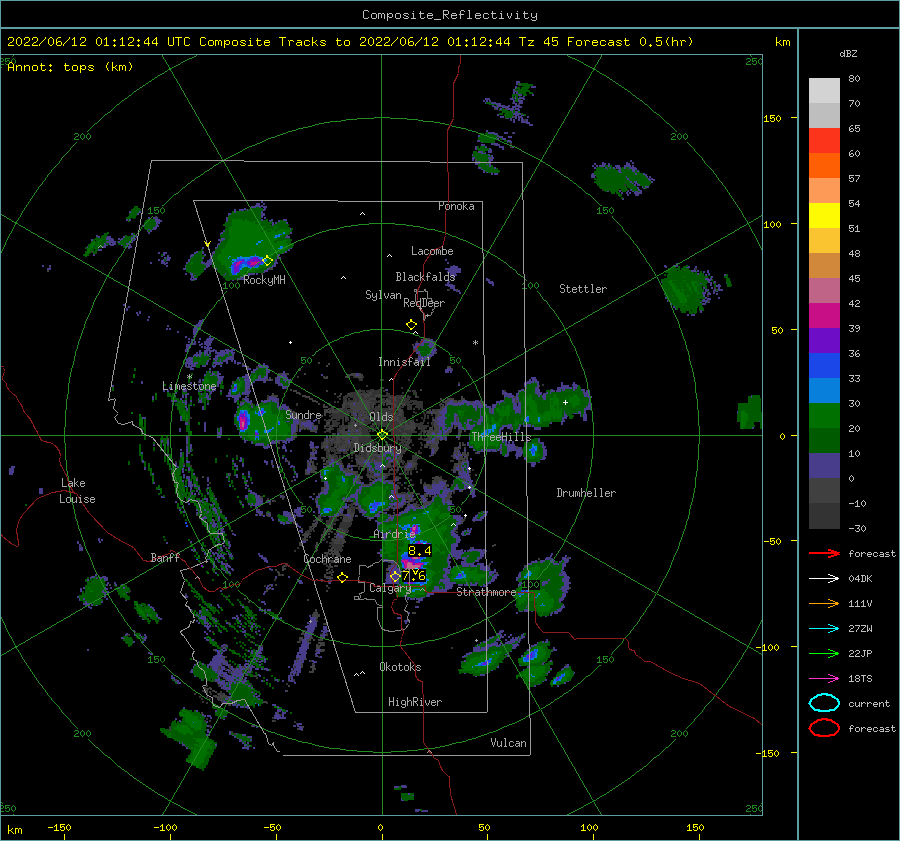Click the HighRiver label
900x841 pixels.
point(415,702)
